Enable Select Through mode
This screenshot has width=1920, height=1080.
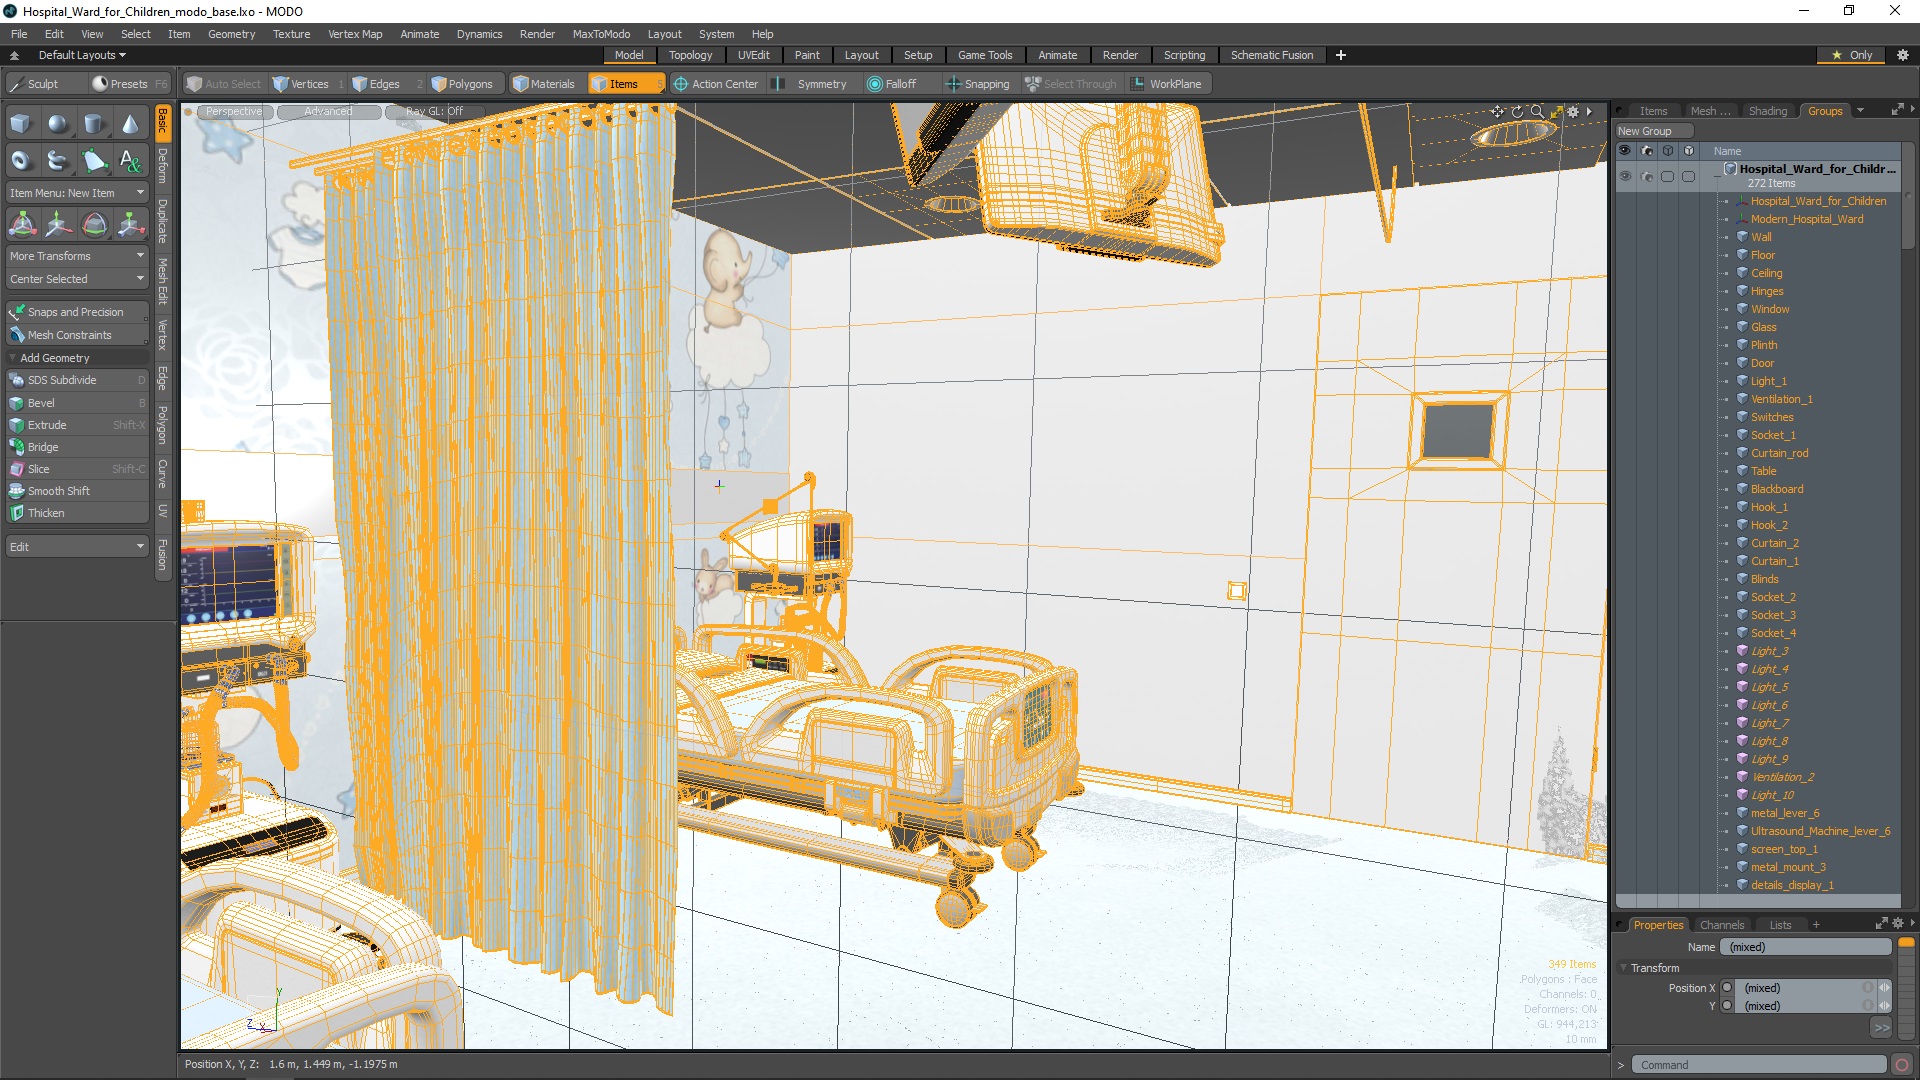pyautogui.click(x=1071, y=84)
